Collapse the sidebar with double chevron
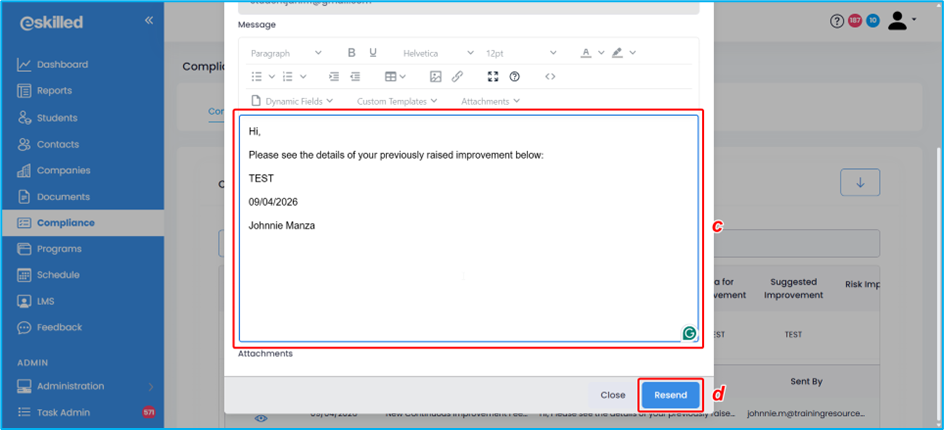The image size is (944, 430). pyautogui.click(x=149, y=20)
